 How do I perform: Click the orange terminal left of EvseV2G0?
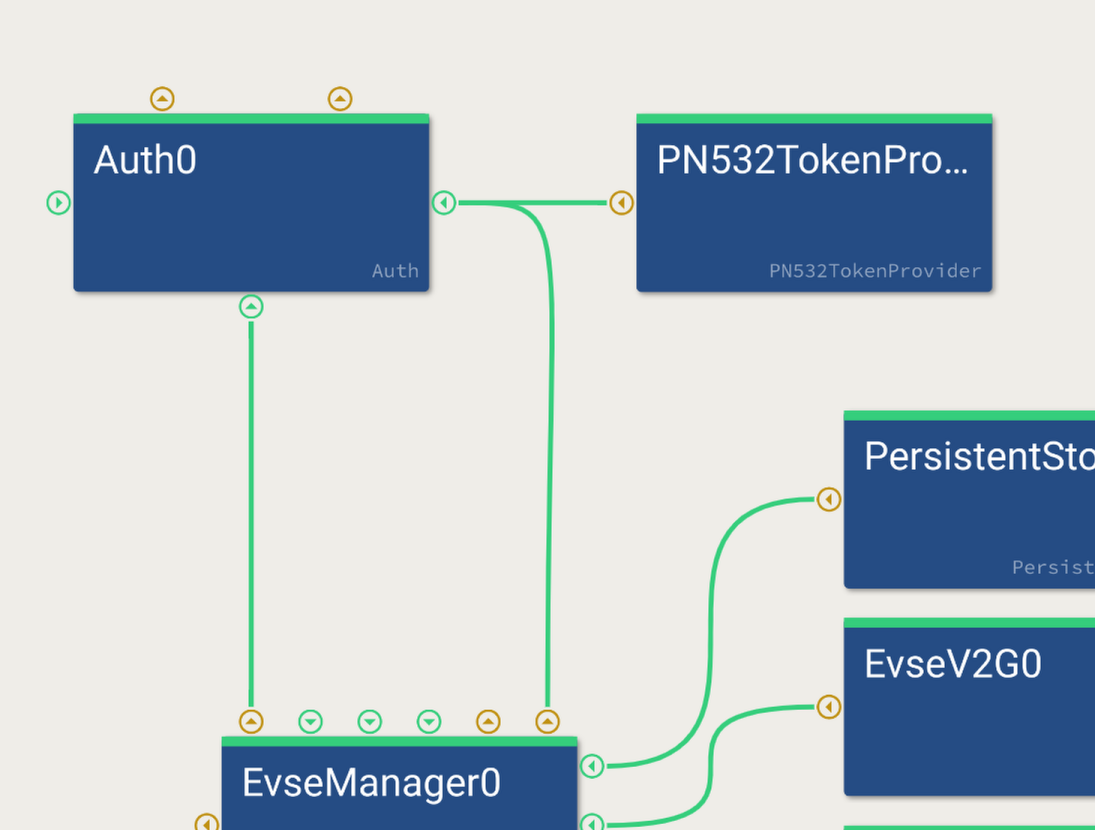pos(829,707)
